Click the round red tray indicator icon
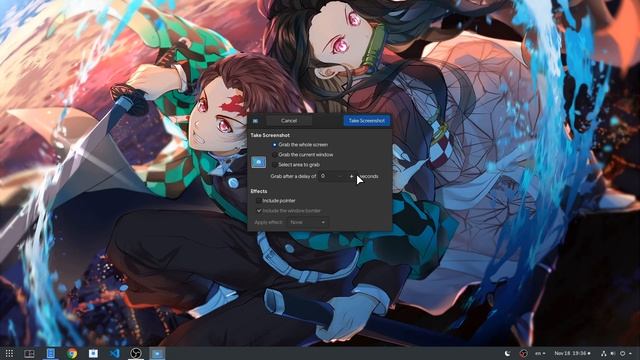 click(523, 353)
